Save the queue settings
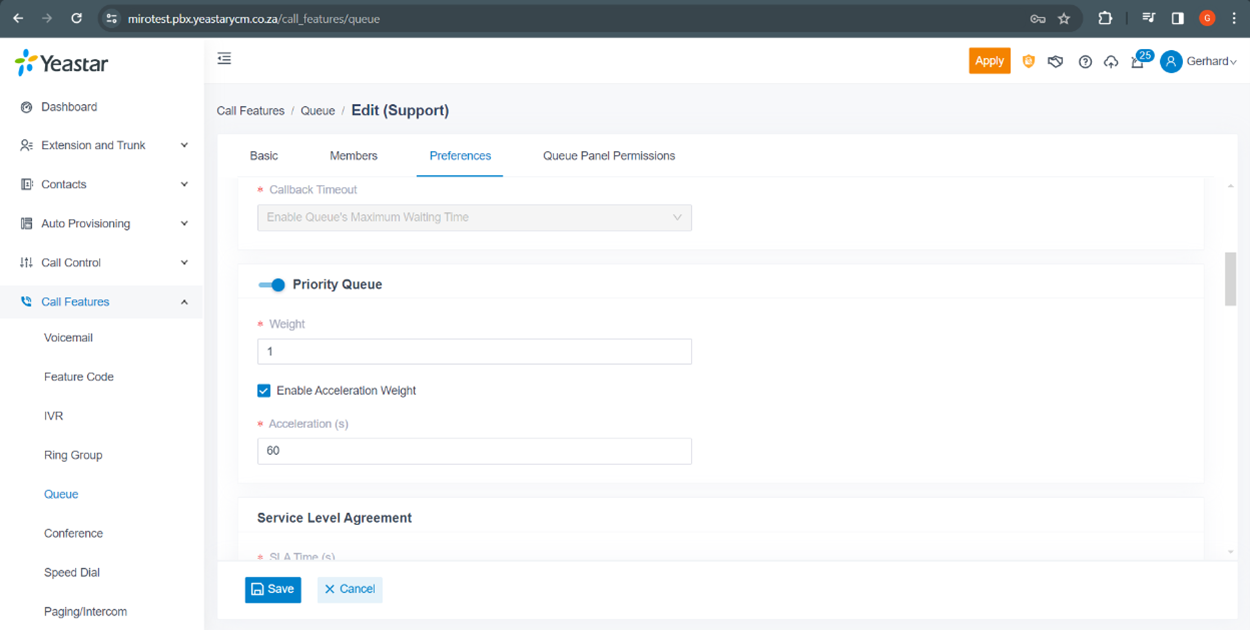Screen dimensions: 1250x630 (273, 590)
